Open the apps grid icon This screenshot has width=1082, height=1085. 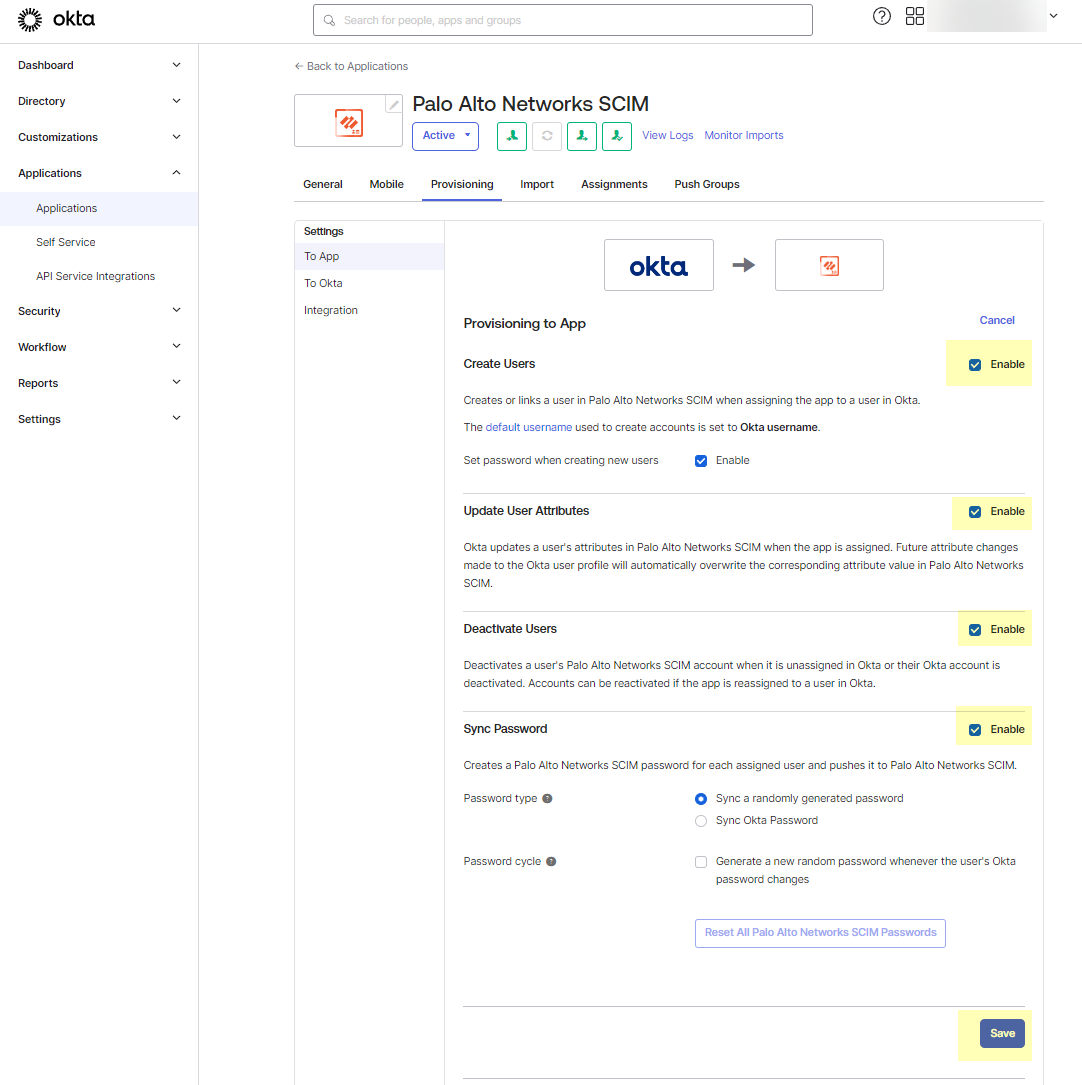915,17
